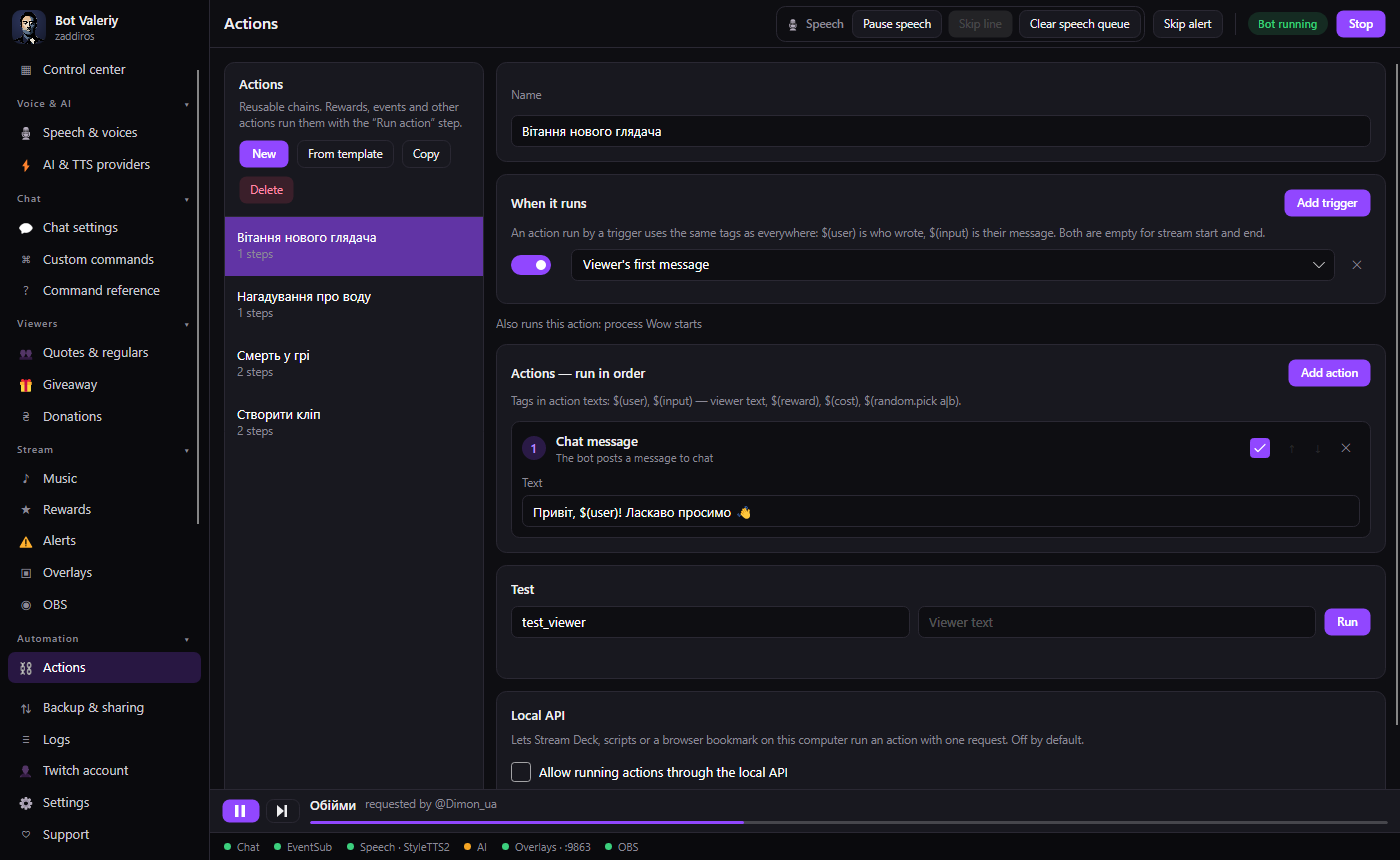
Task: Clear the speech queue
Action: (1080, 24)
